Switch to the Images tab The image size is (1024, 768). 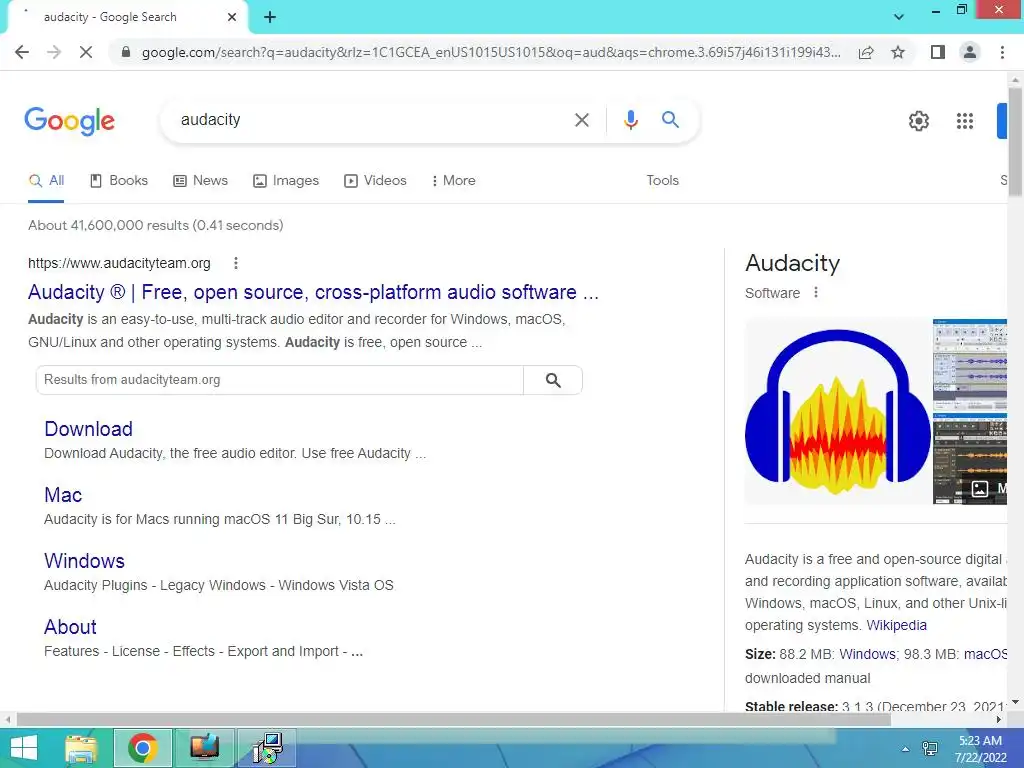click(286, 181)
